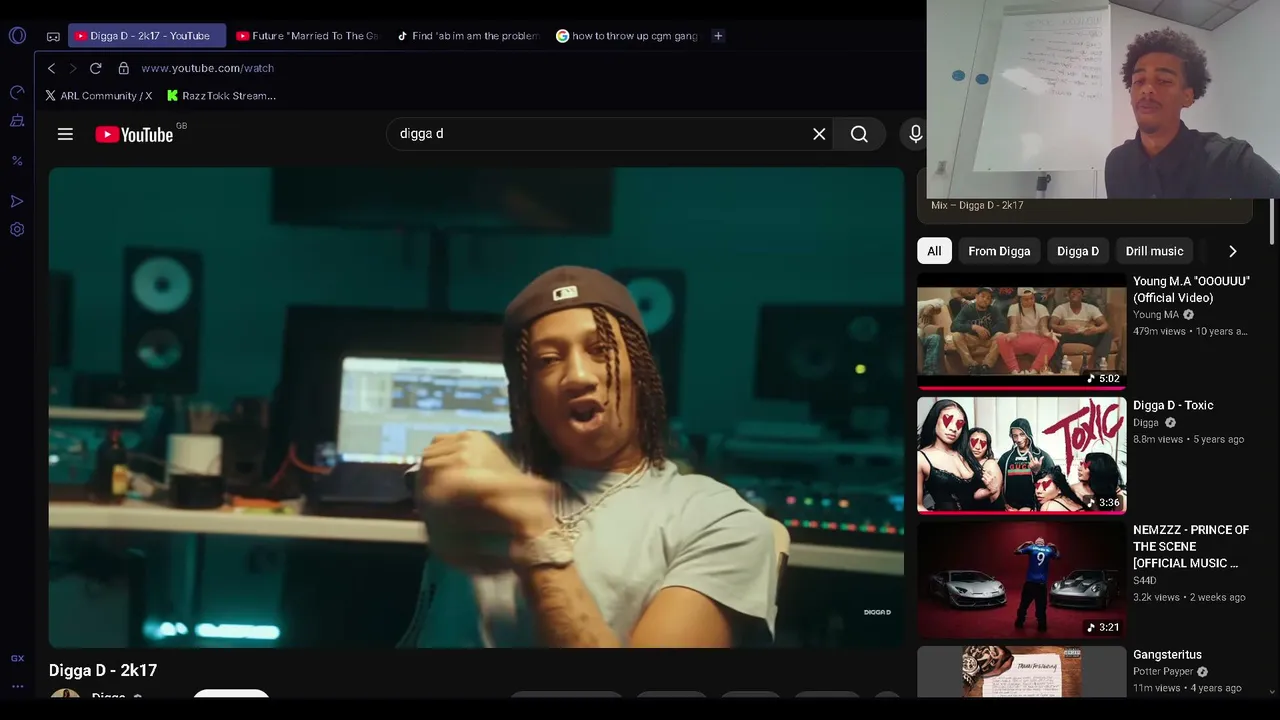Expand more filter chips with right arrow

1232,251
